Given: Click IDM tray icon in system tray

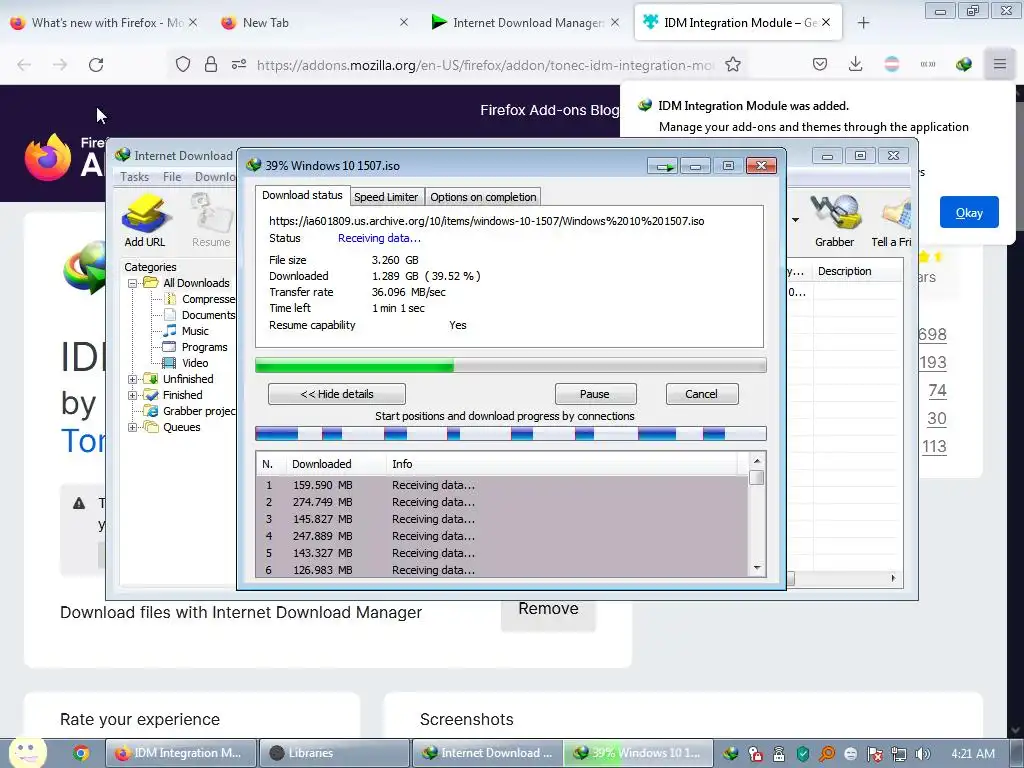Looking at the screenshot, I should point(731,754).
